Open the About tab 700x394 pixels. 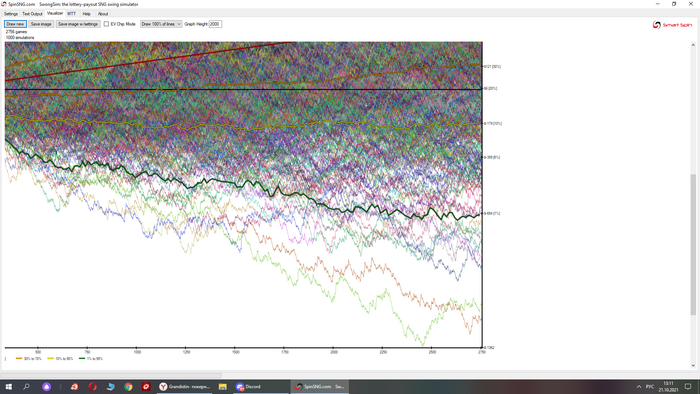point(103,14)
